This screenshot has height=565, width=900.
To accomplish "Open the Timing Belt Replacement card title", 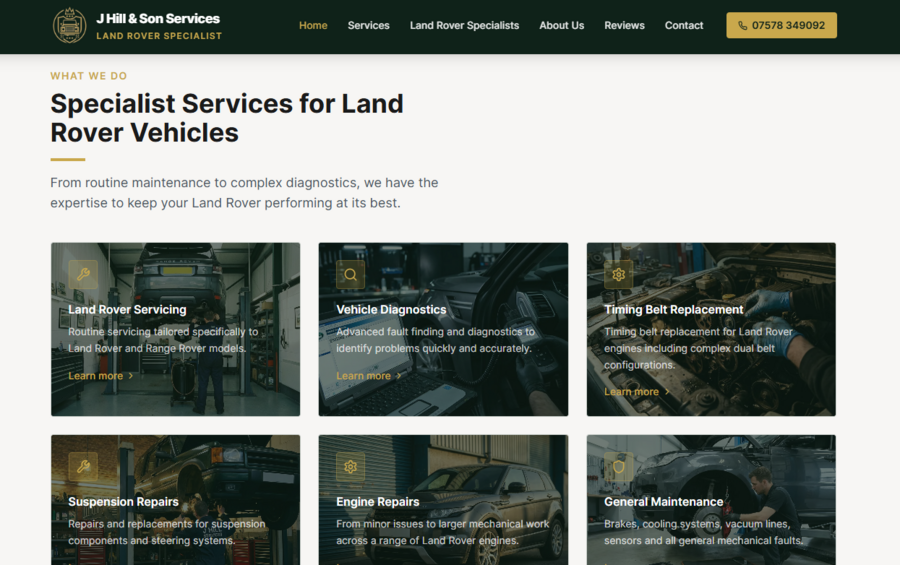I will 673,309.
